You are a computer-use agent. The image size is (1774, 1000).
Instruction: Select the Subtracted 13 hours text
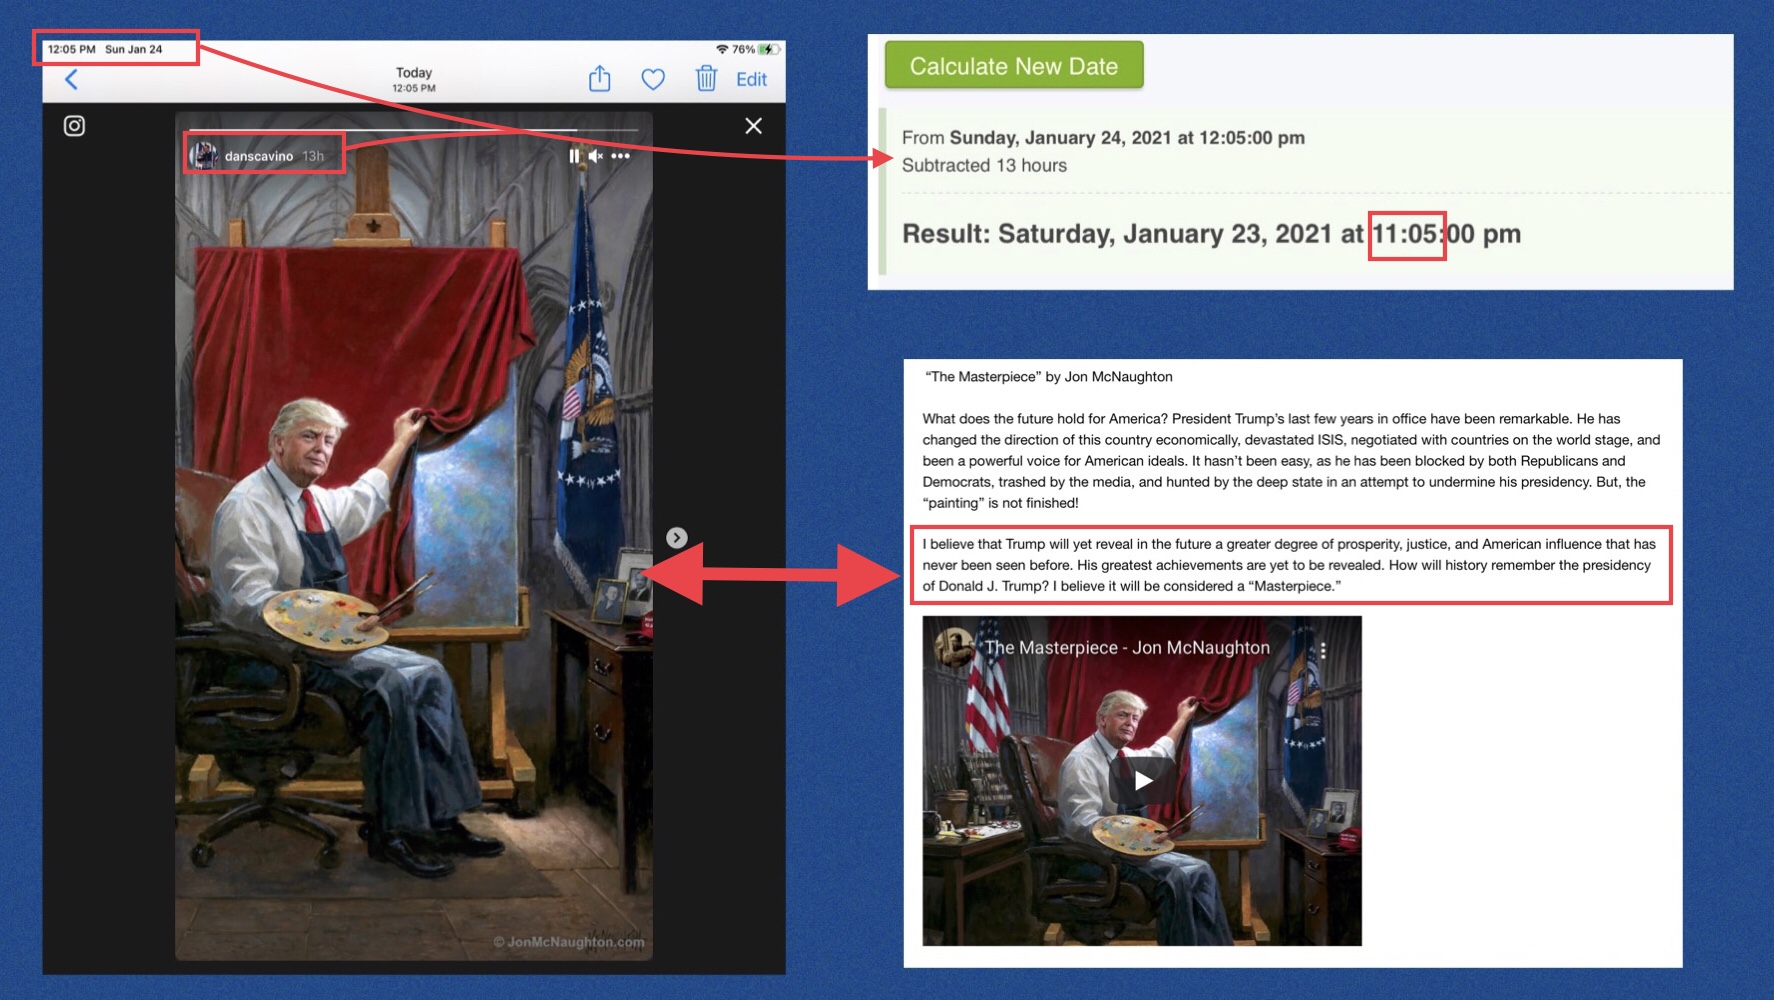click(x=984, y=165)
